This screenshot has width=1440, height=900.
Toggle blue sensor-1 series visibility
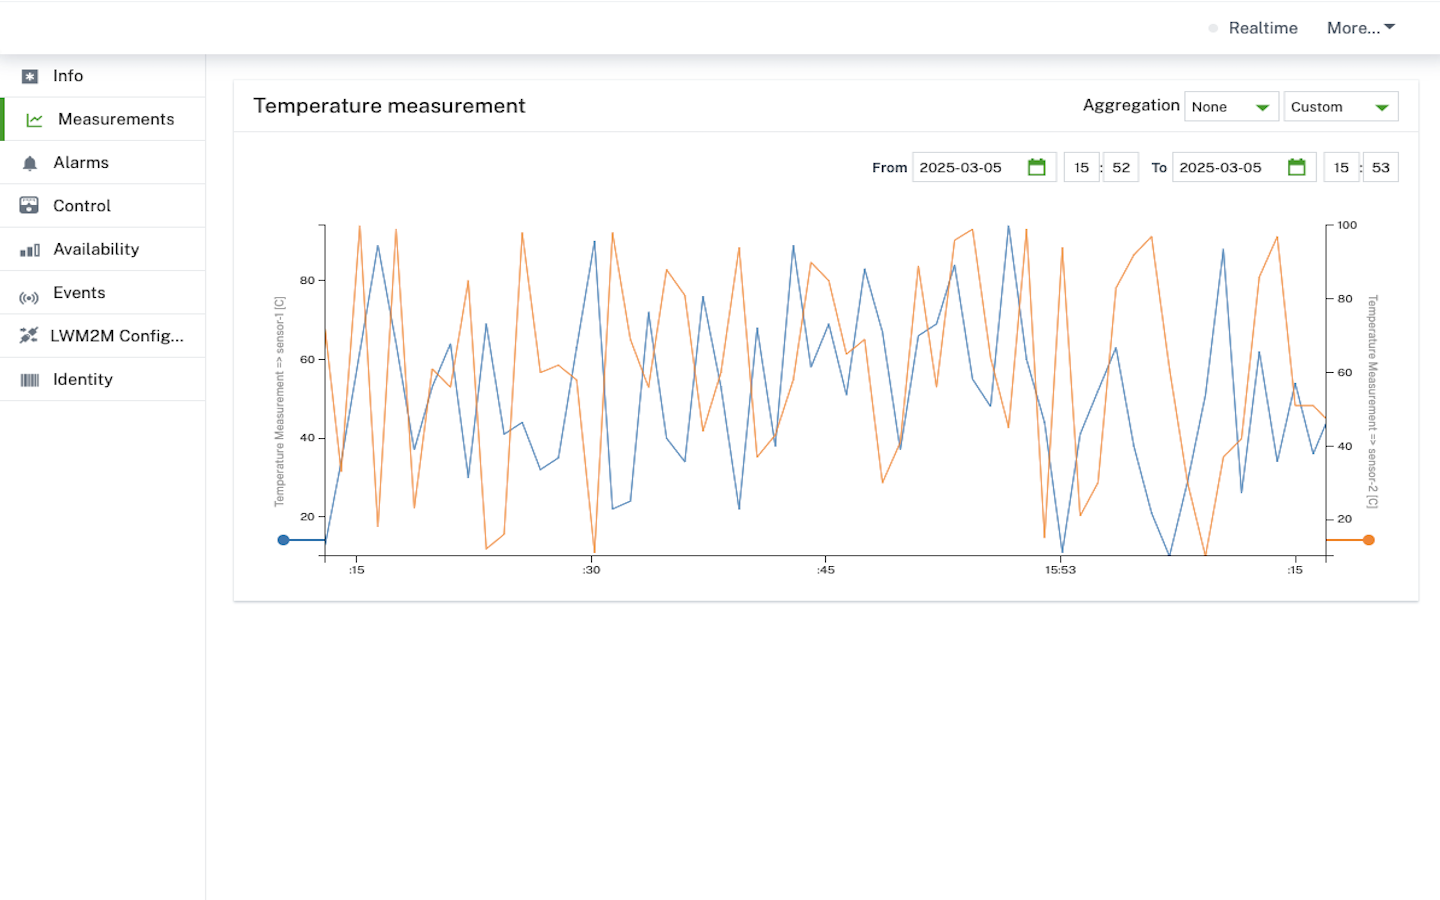pos(284,540)
